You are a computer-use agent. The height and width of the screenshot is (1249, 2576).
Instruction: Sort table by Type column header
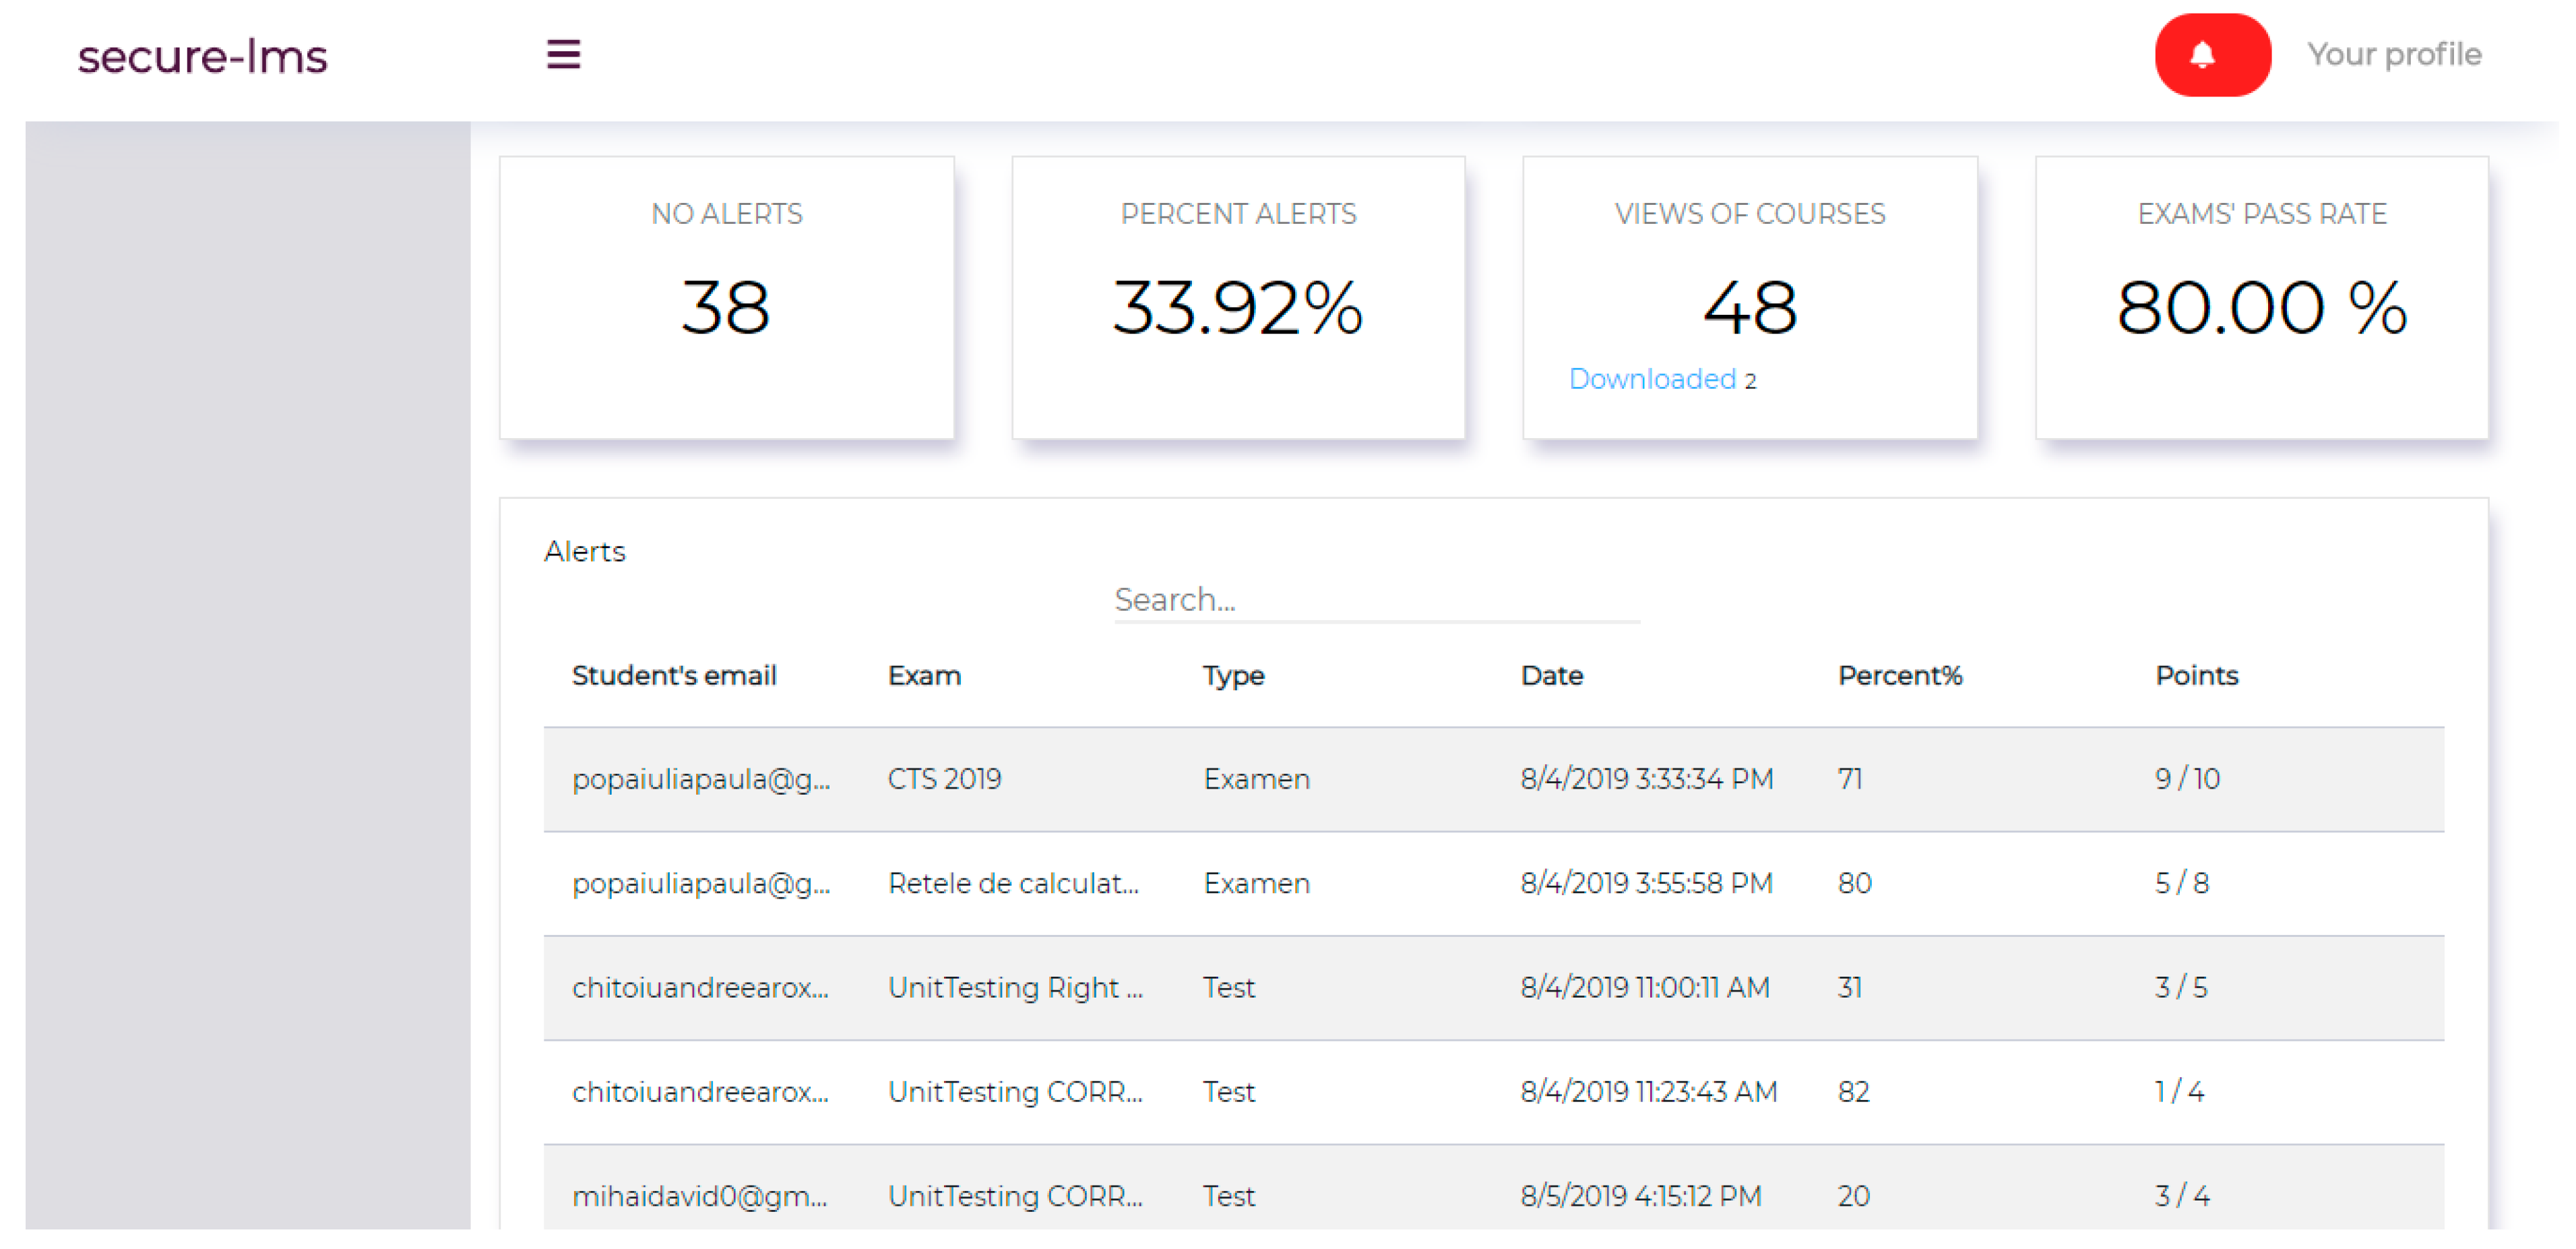tap(1232, 676)
